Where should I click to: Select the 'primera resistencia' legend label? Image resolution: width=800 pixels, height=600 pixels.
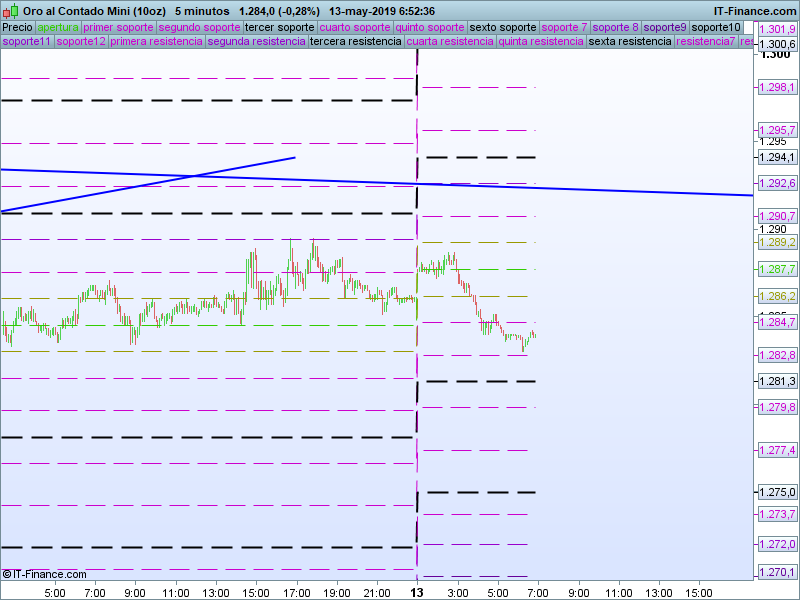156,42
